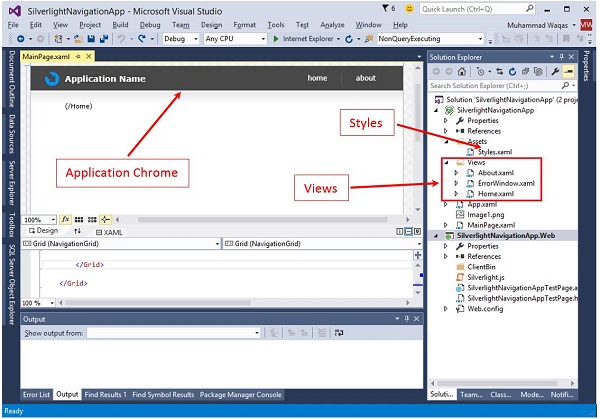Click the home link in designer

317,78
